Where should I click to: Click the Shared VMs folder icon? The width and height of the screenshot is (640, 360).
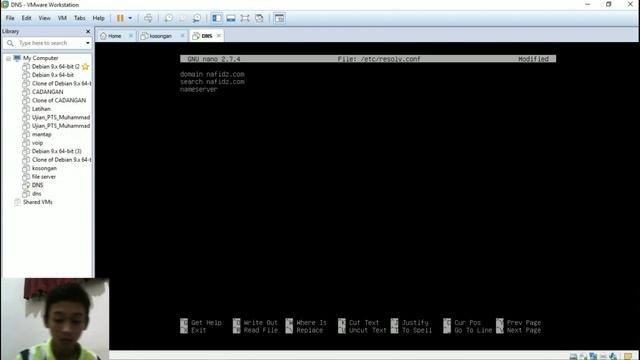tap(17, 202)
